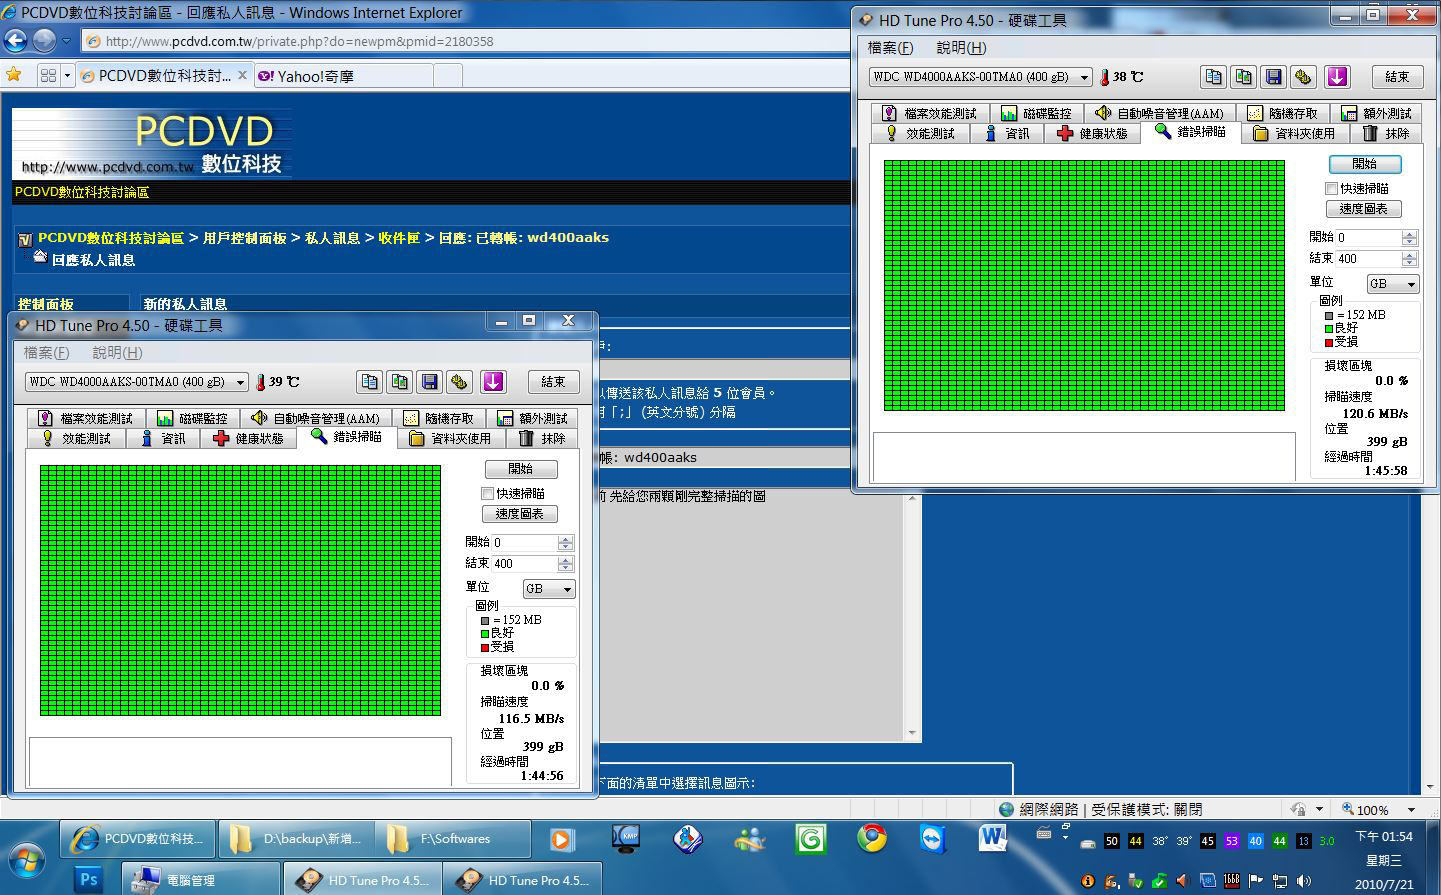Click purple download arrow icon in right HD Tune window

pyautogui.click(x=1337, y=77)
